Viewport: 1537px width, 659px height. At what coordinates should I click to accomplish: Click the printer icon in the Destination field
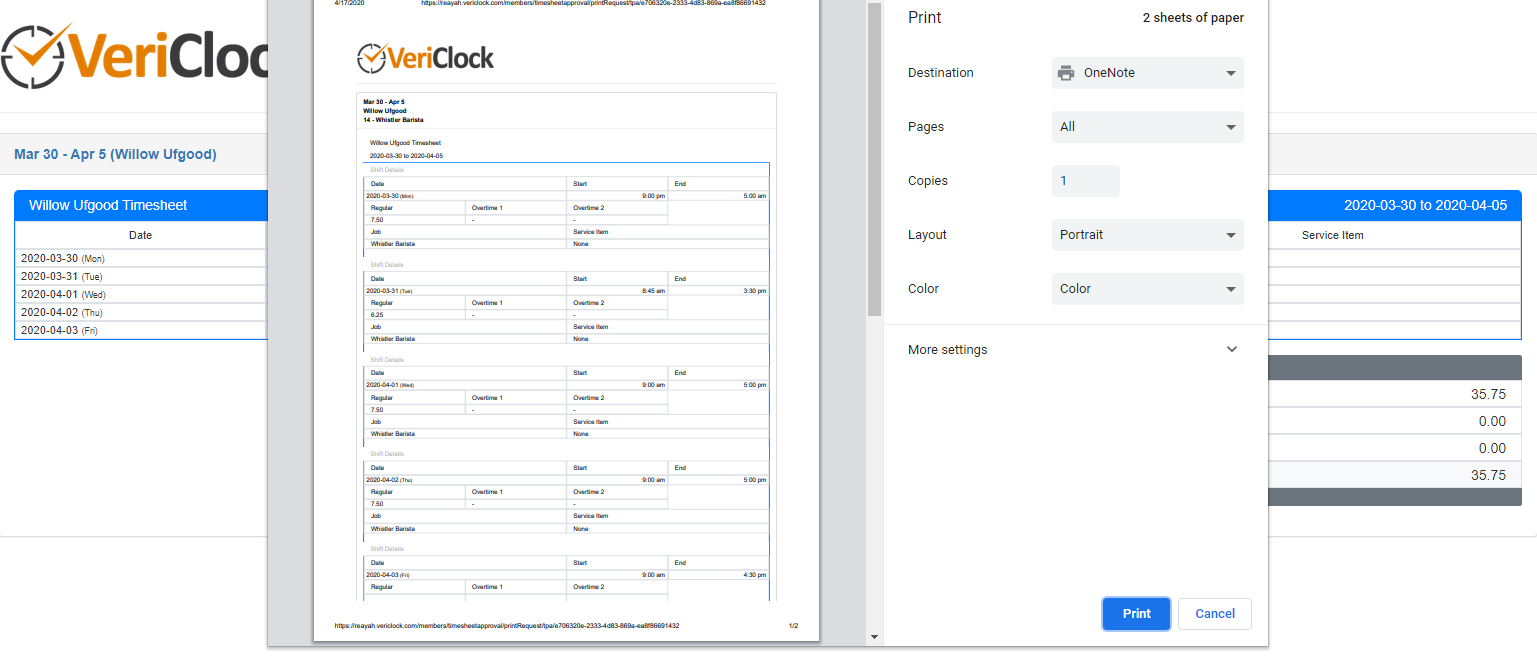(1066, 73)
